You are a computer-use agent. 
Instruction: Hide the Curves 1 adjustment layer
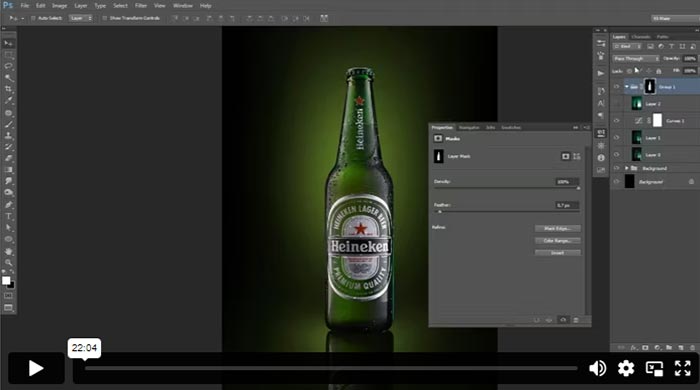(617, 121)
